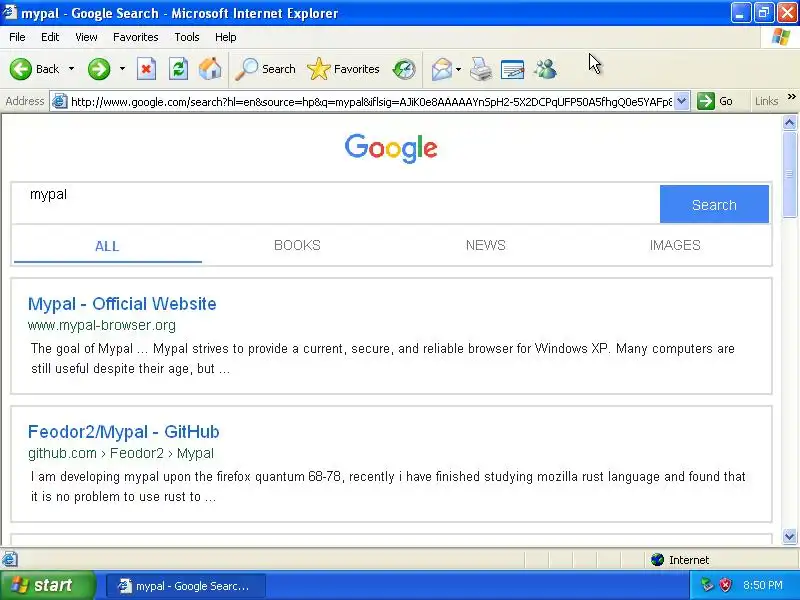The height and width of the screenshot is (600, 800).
Task: Open the Forward history dropdown arrow
Action: (x=122, y=69)
